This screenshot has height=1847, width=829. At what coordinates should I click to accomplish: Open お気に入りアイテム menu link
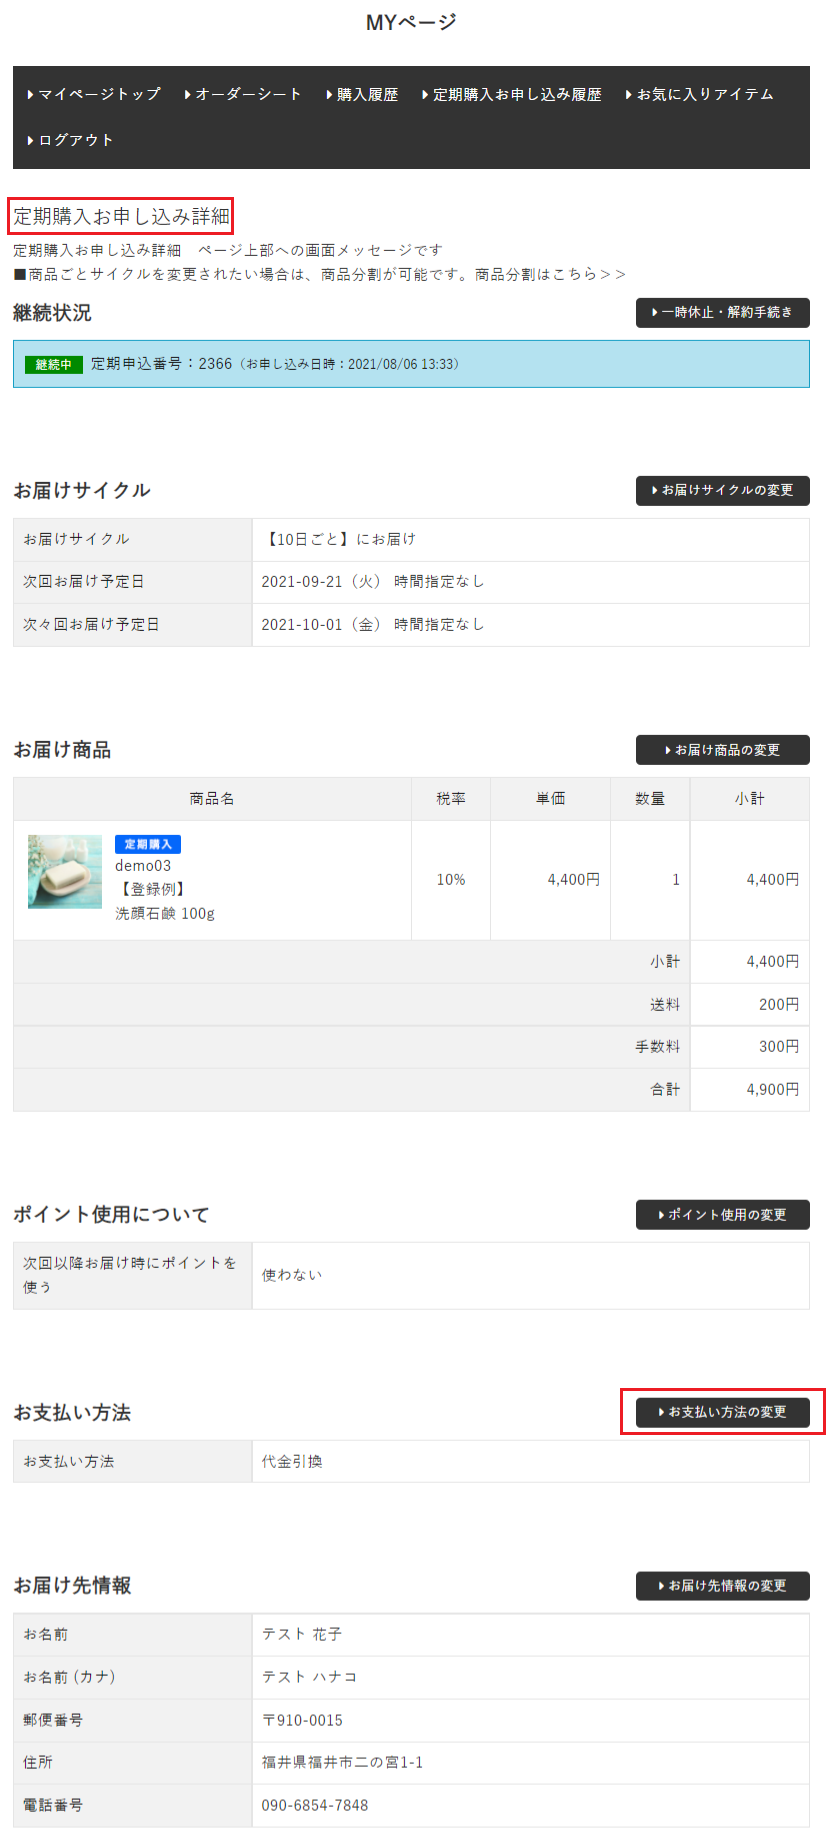click(x=700, y=94)
